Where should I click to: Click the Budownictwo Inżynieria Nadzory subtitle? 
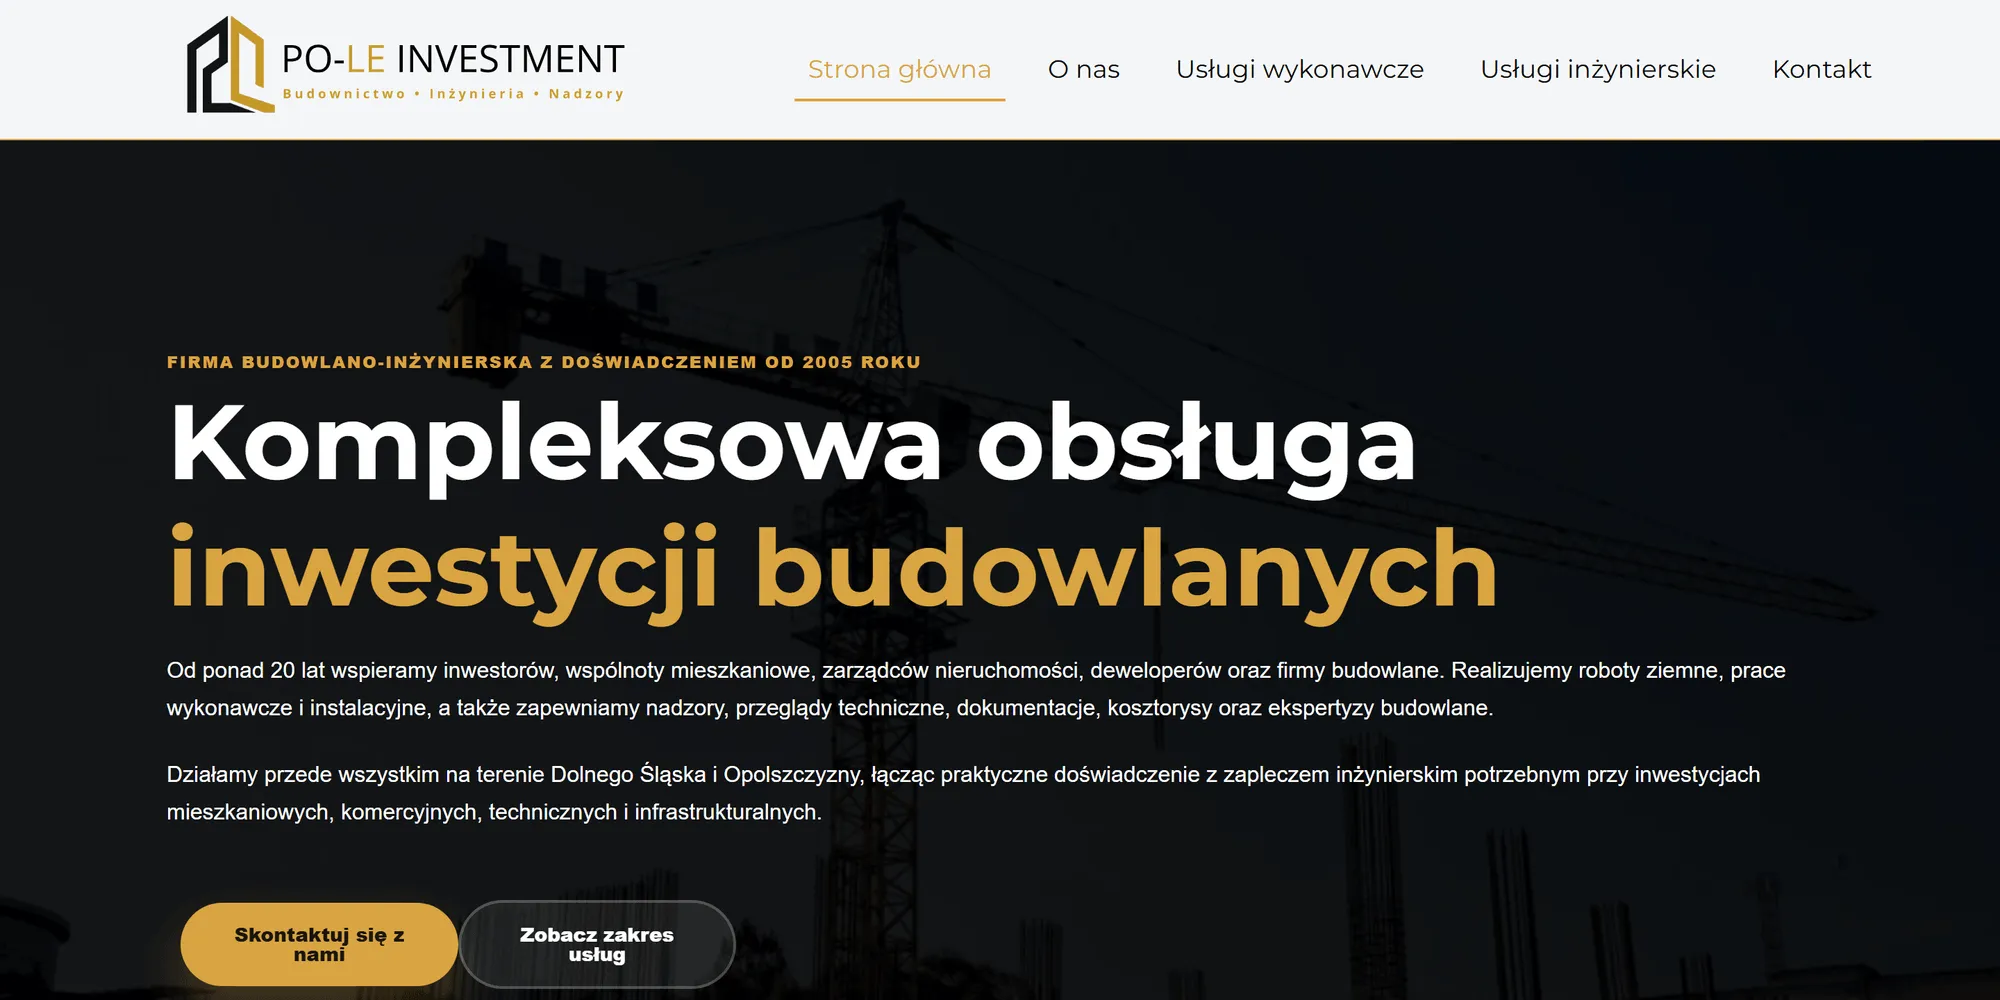453,94
